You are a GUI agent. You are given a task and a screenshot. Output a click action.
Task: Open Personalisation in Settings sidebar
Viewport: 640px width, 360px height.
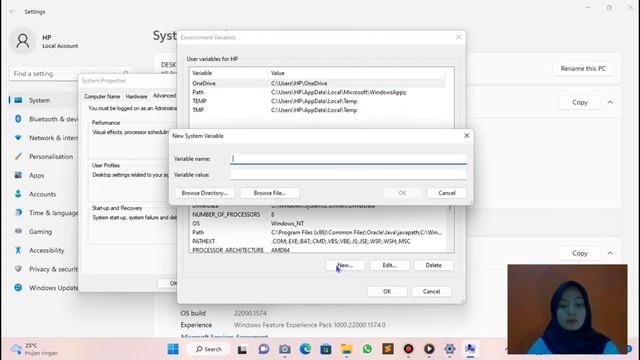click(44, 157)
